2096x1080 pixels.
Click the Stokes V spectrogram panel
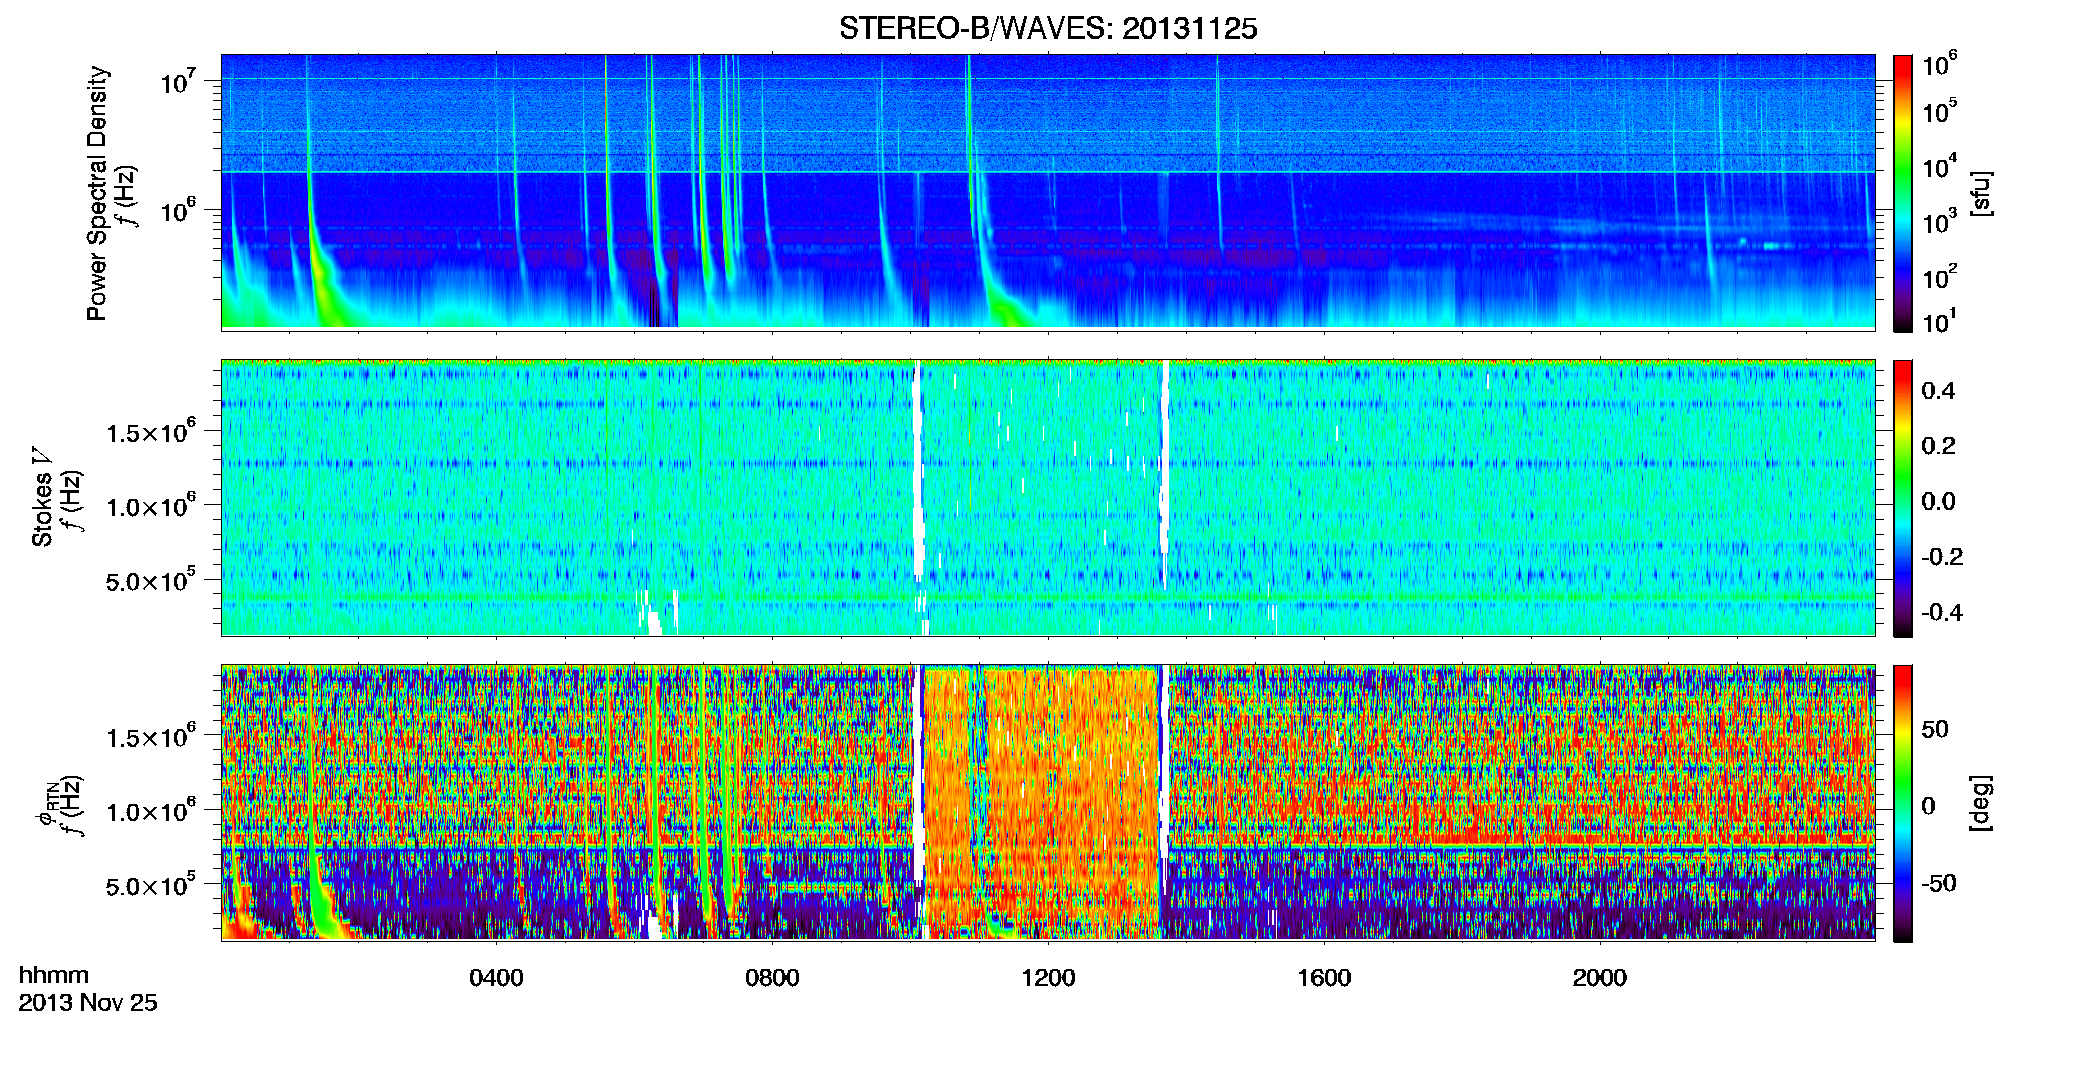[x=1048, y=497]
